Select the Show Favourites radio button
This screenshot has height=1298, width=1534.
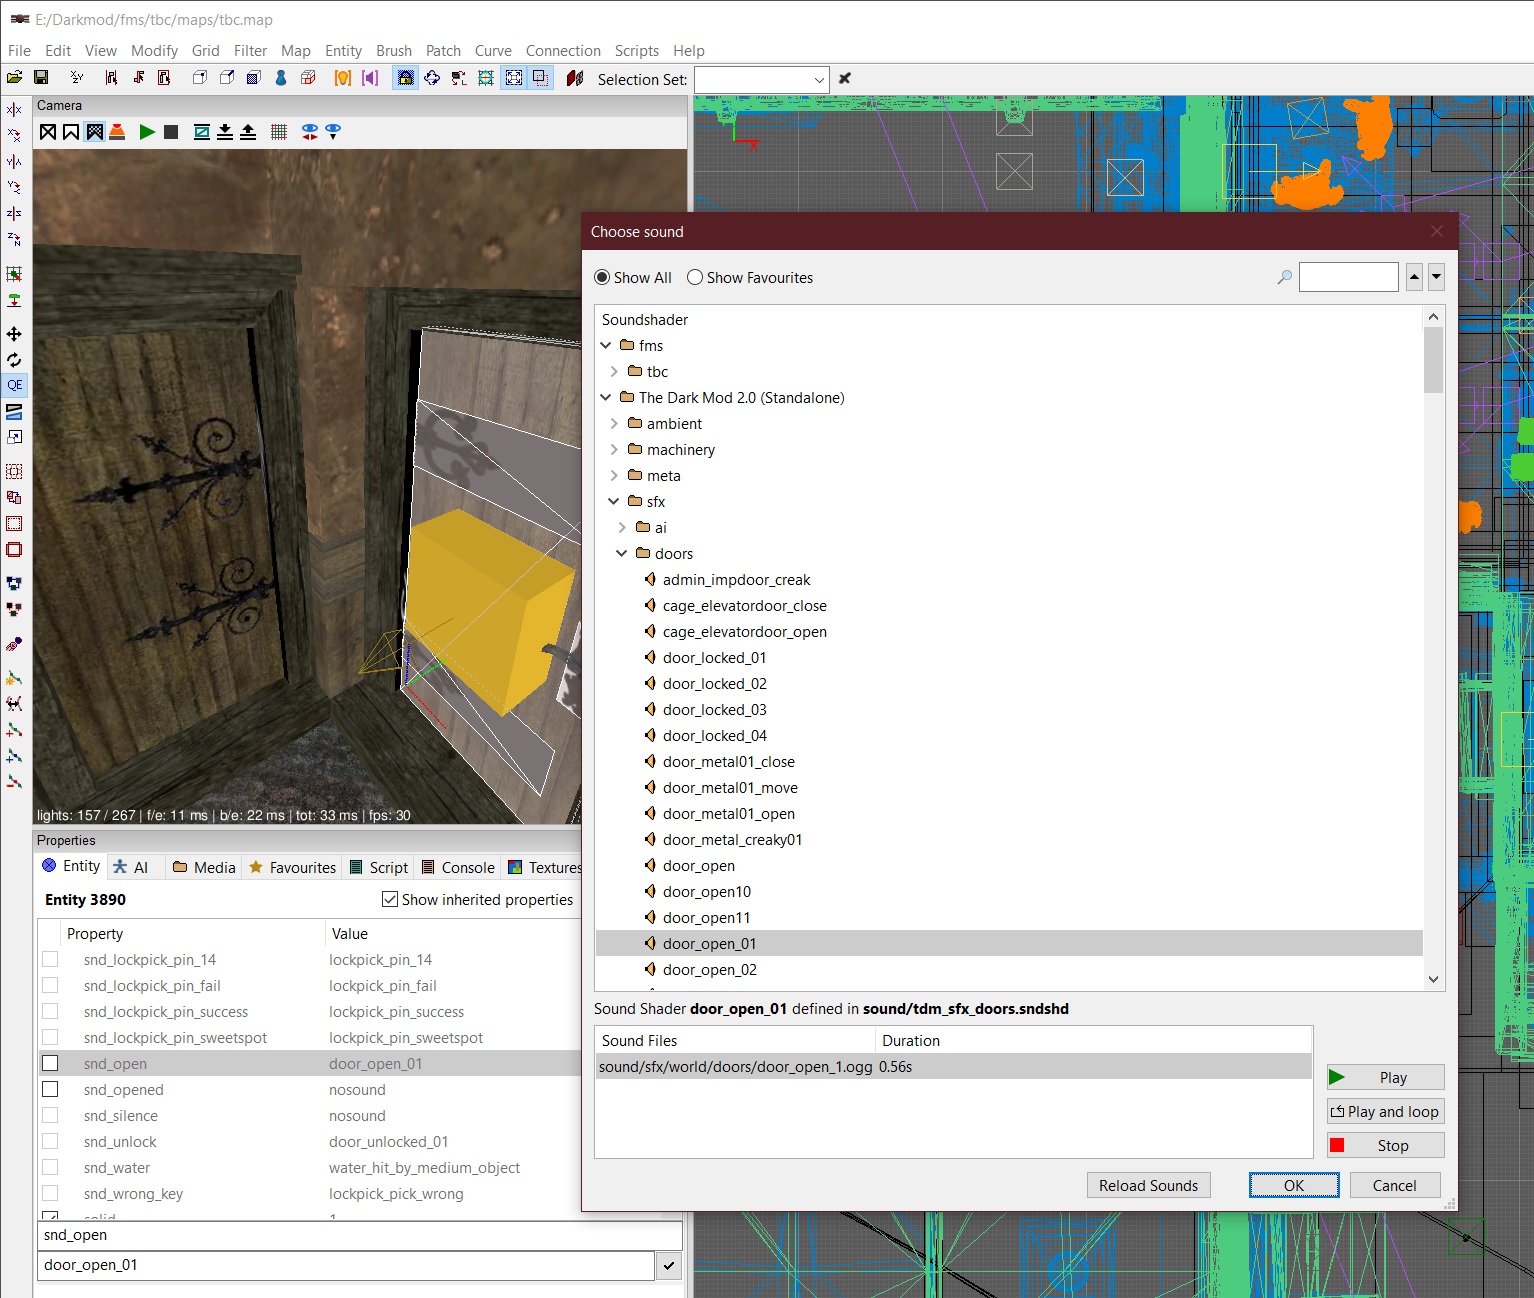click(695, 278)
